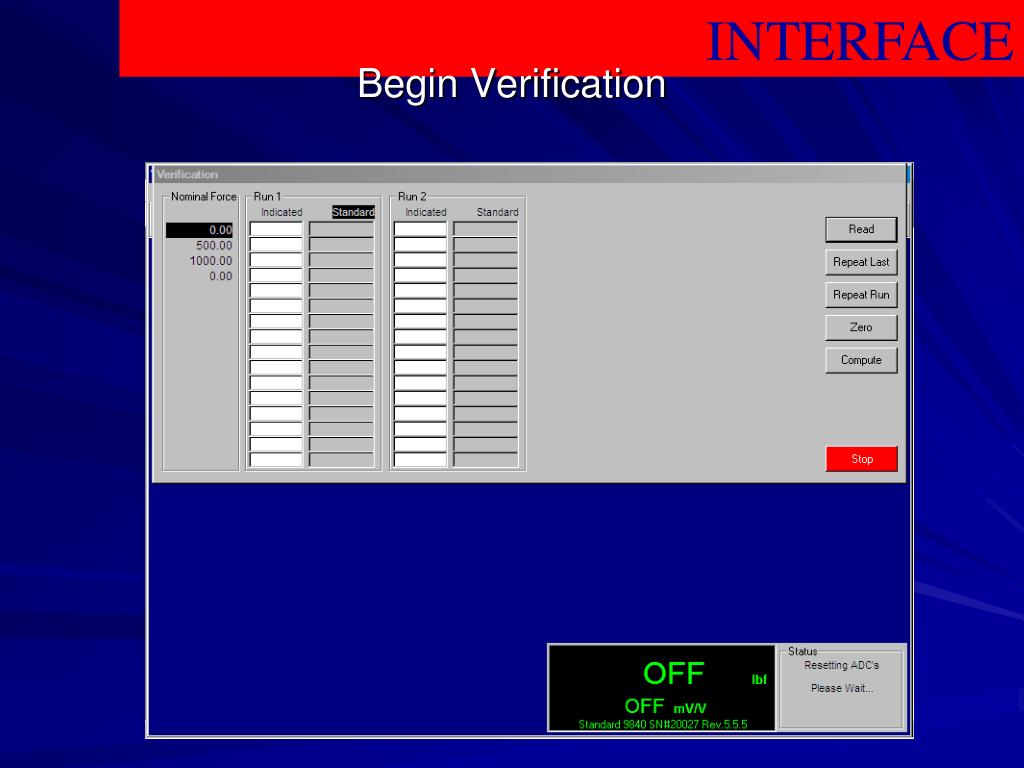Click Run 2 Standard field in 500.00 row
This screenshot has height=768, width=1024.
pyautogui.click(x=485, y=245)
